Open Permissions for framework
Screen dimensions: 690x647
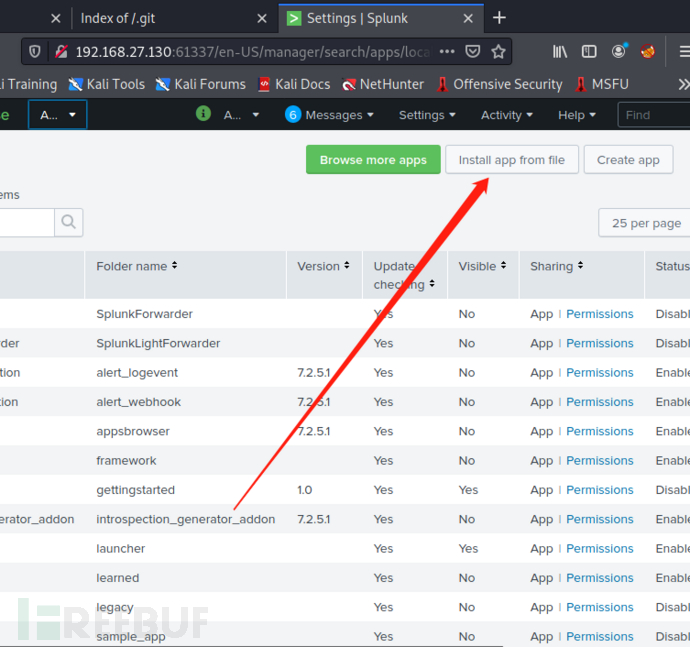coord(599,461)
